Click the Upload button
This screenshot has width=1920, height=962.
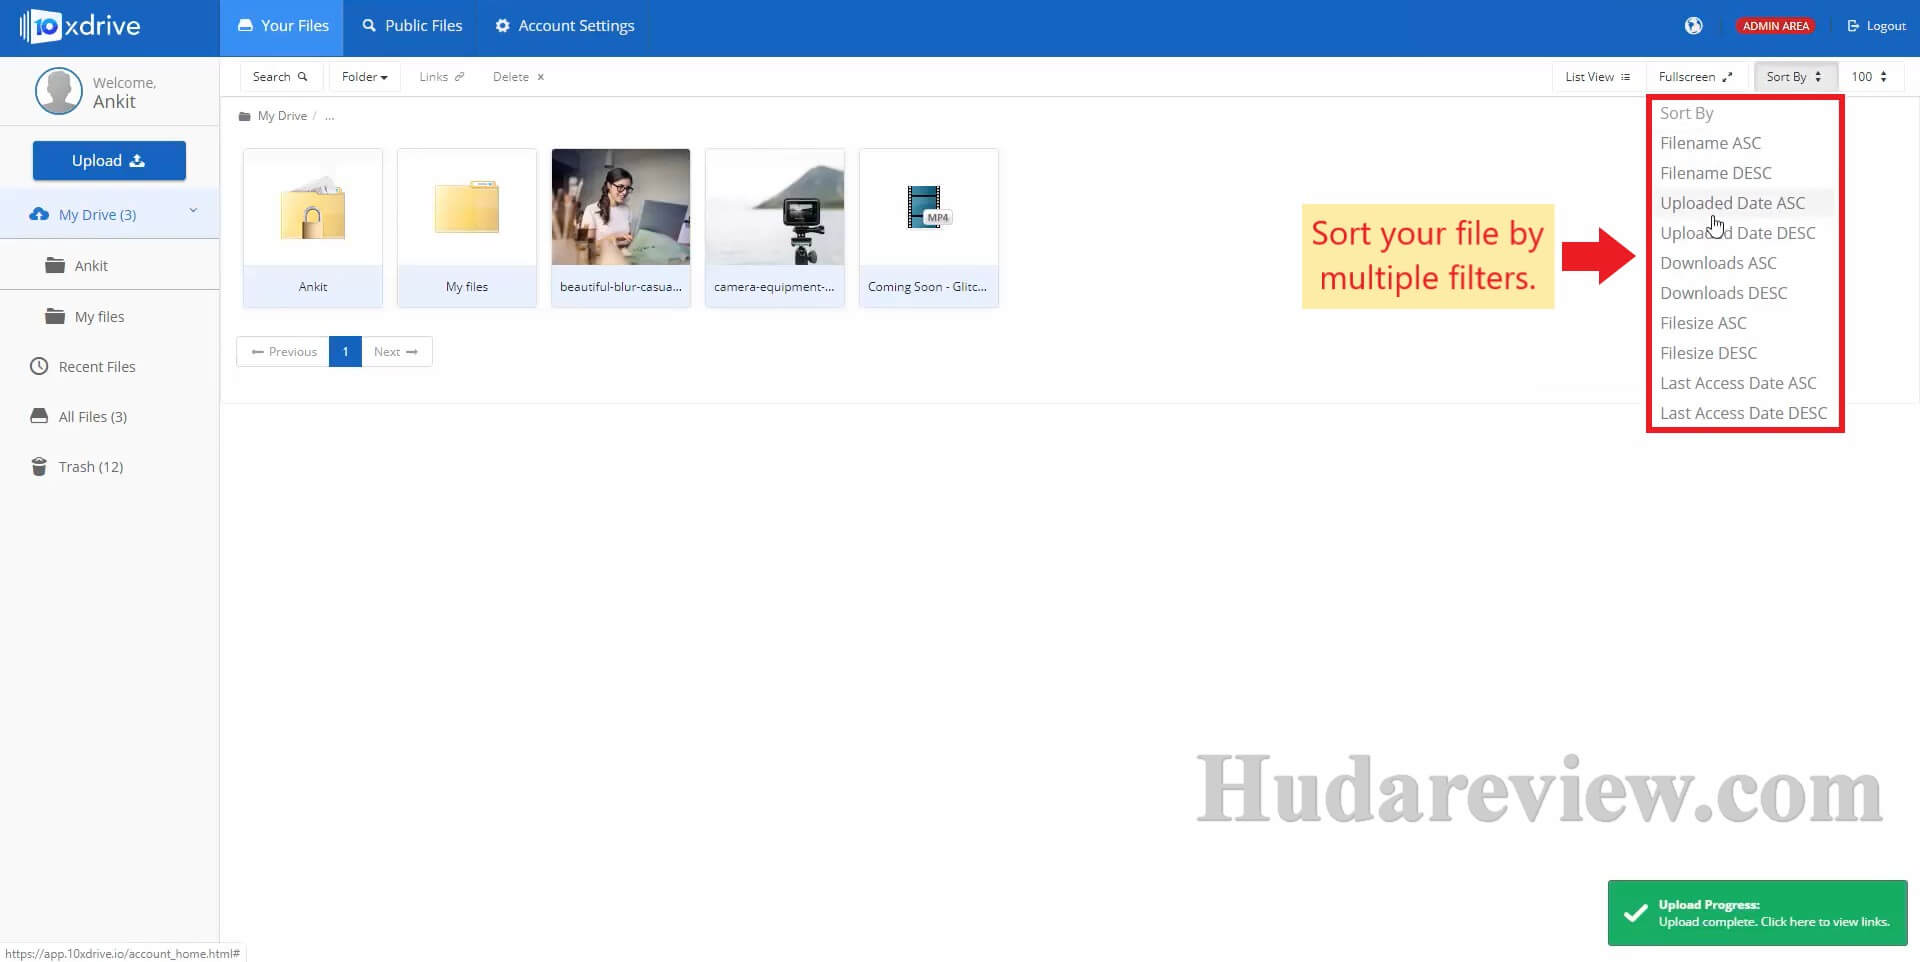pos(109,160)
